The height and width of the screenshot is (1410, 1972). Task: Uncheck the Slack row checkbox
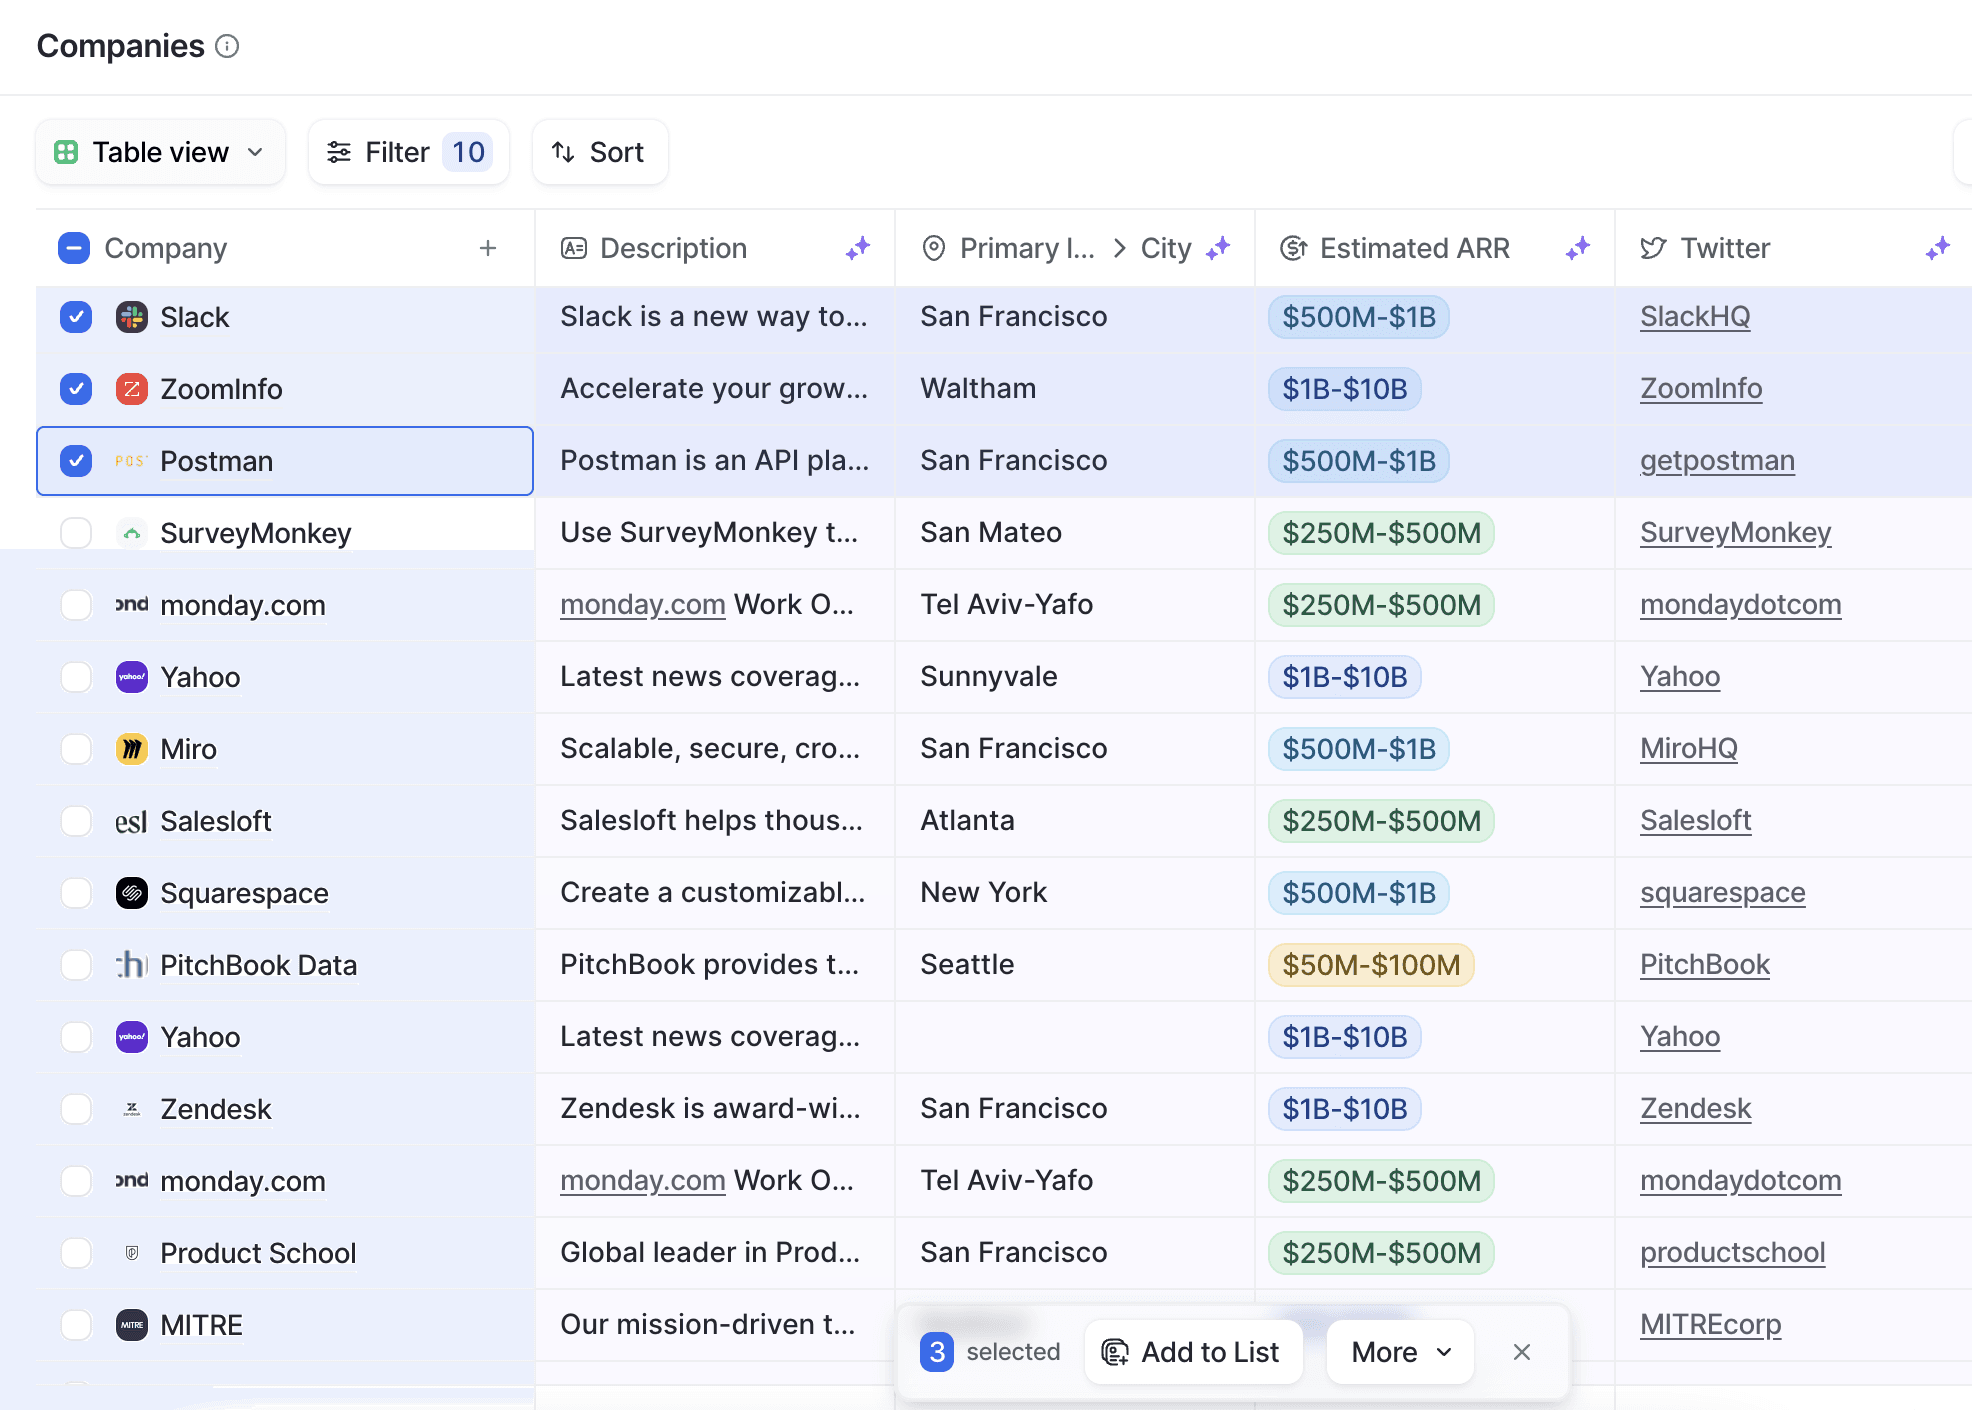click(x=76, y=317)
